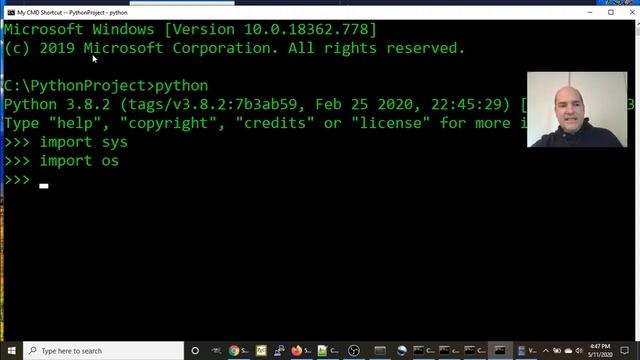Click 'C:\PythonProject>python' prompt line
Viewport: 640px width, 360px height.
tap(106, 86)
